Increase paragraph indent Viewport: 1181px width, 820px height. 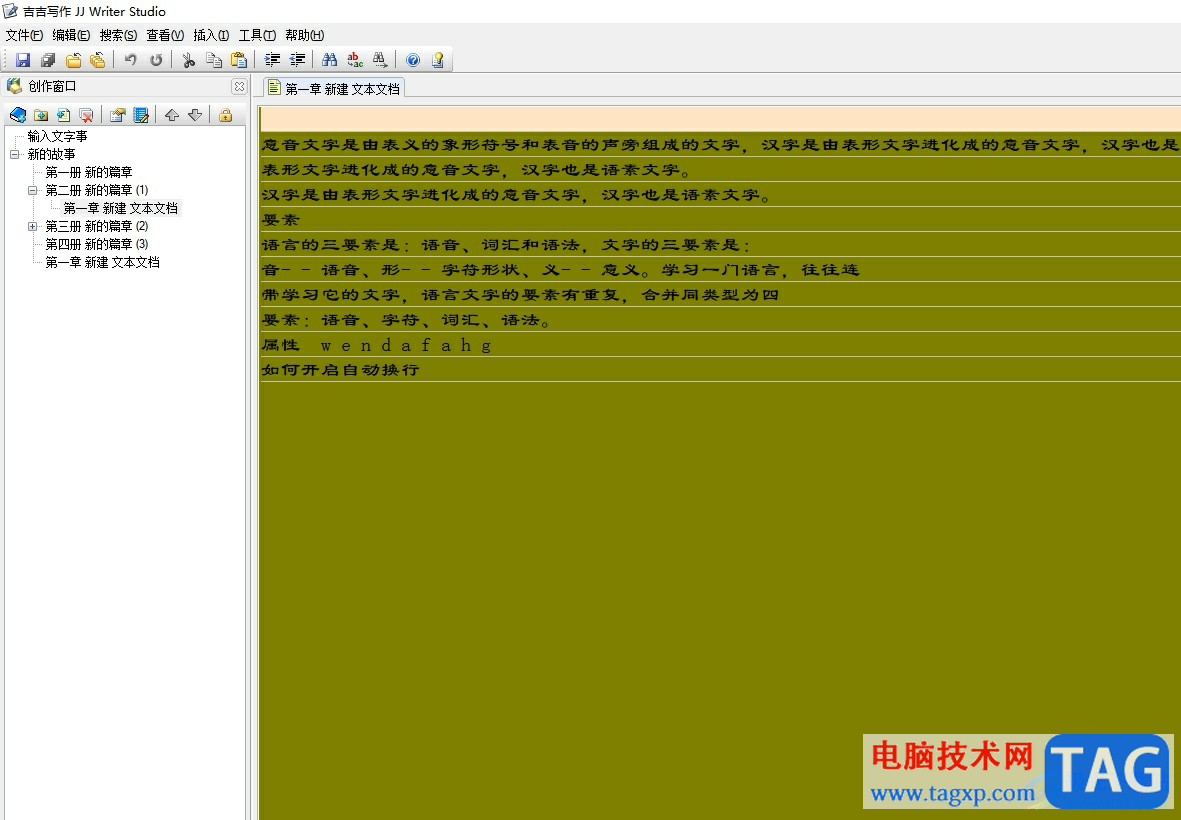[272, 59]
